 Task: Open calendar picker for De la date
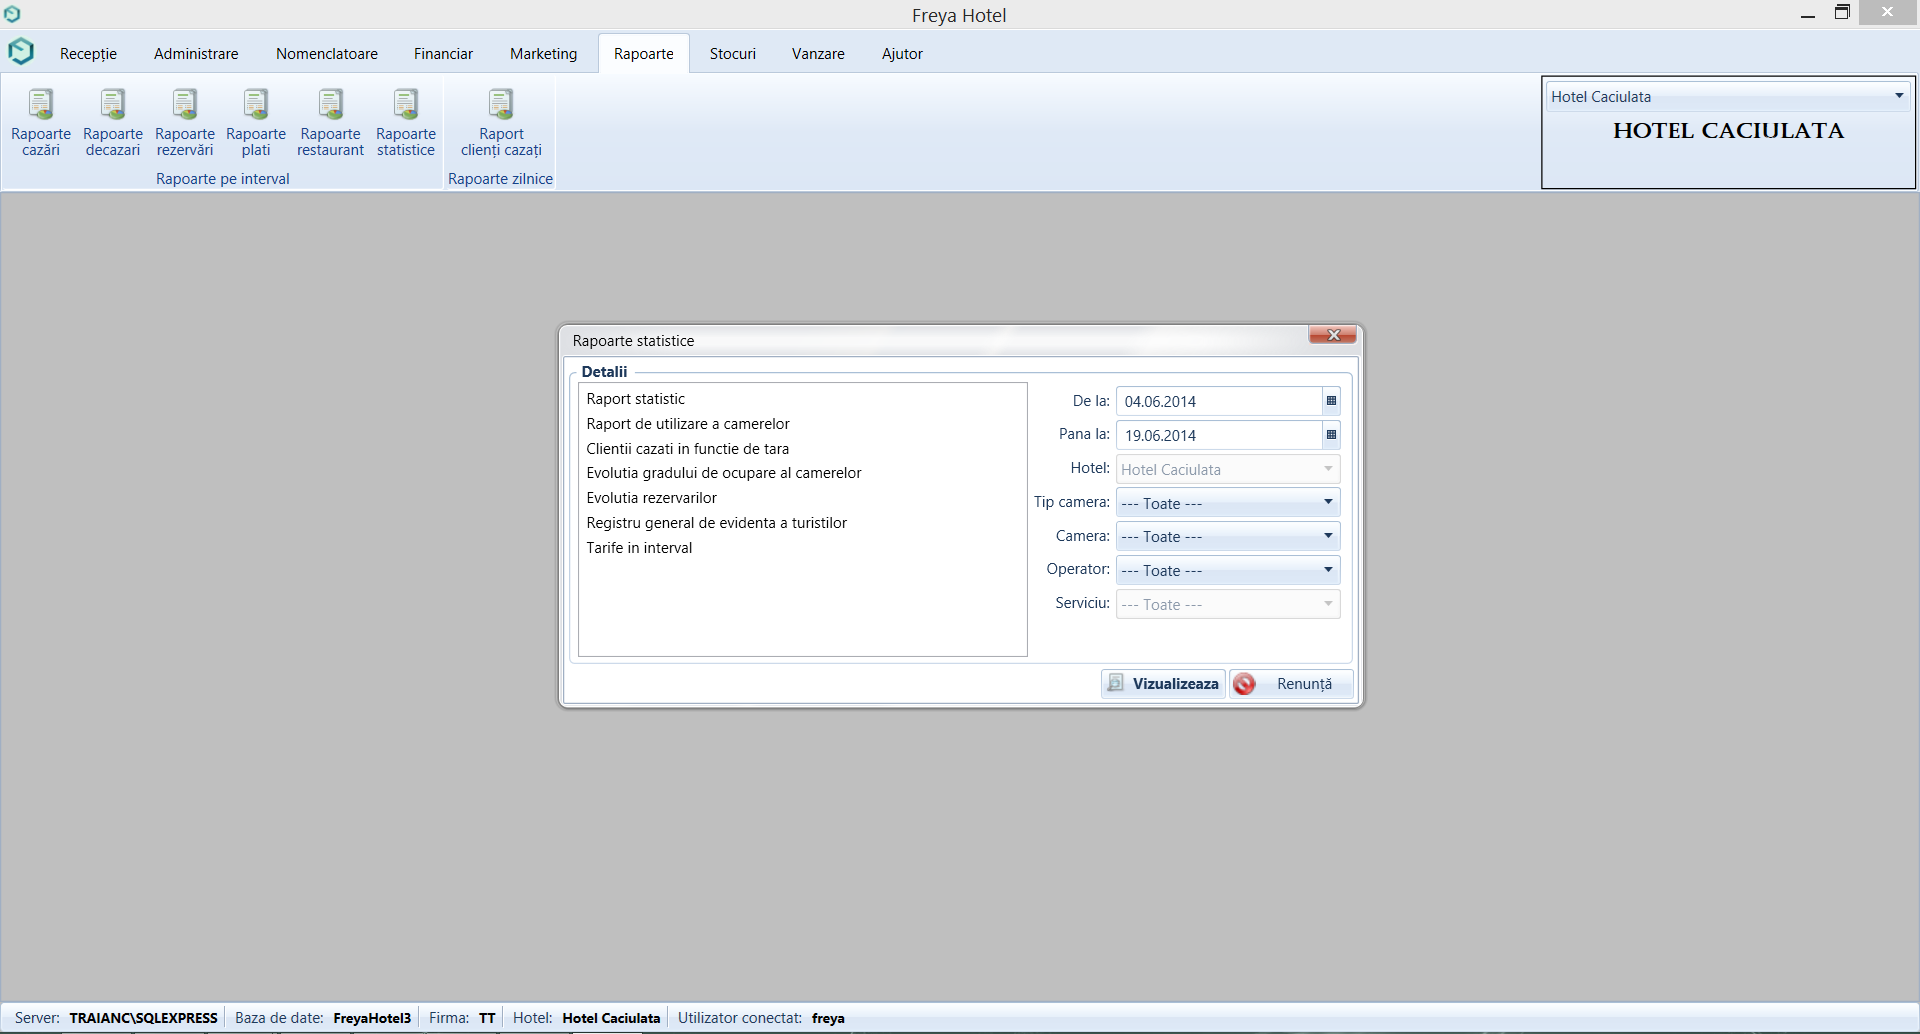tap(1331, 401)
